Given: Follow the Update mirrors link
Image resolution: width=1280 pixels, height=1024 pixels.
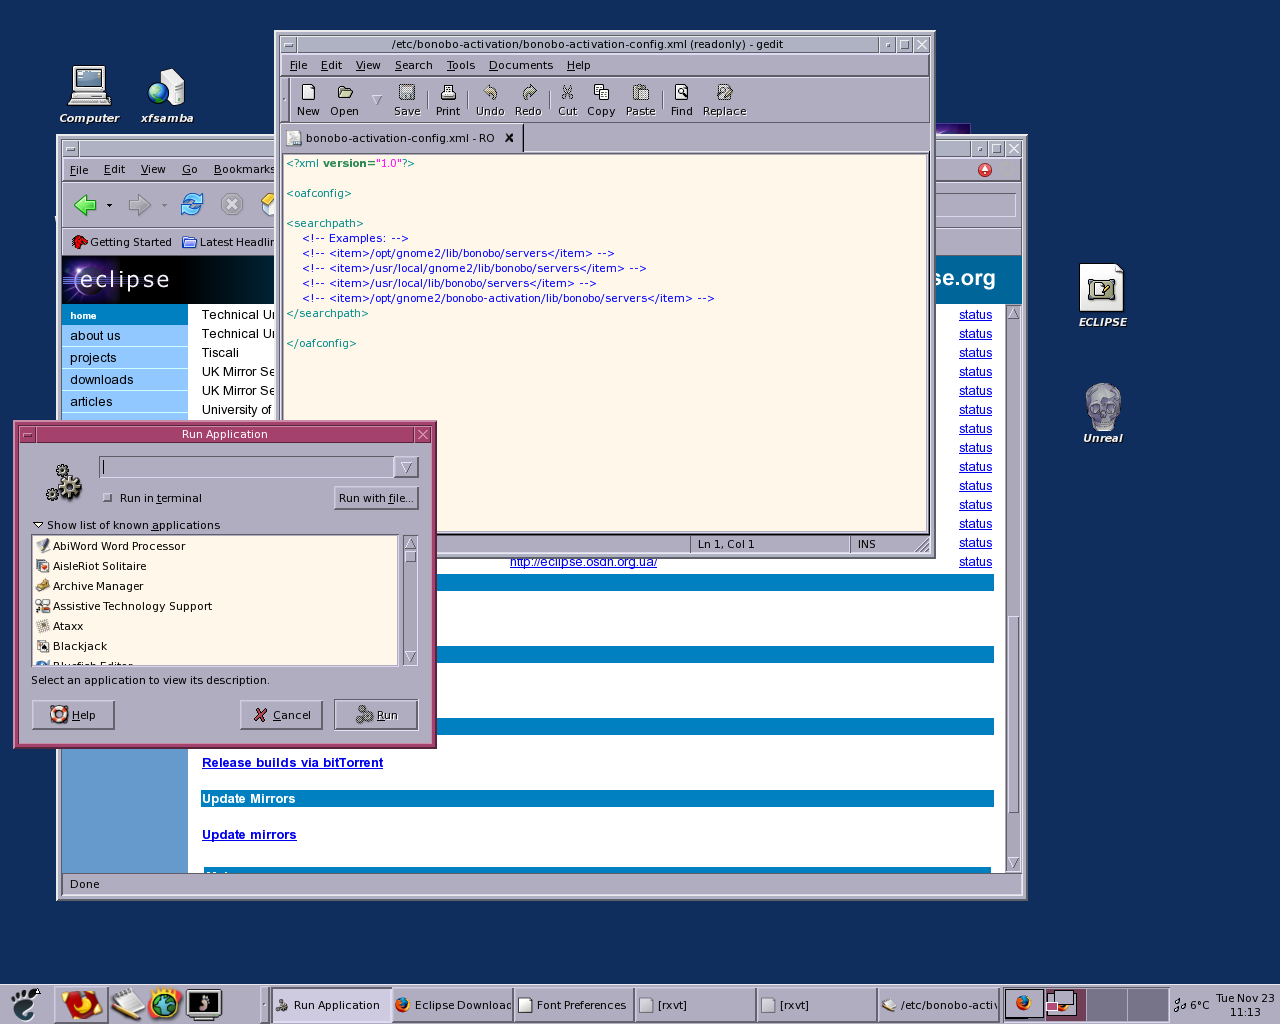Looking at the screenshot, I should coord(249,835).
